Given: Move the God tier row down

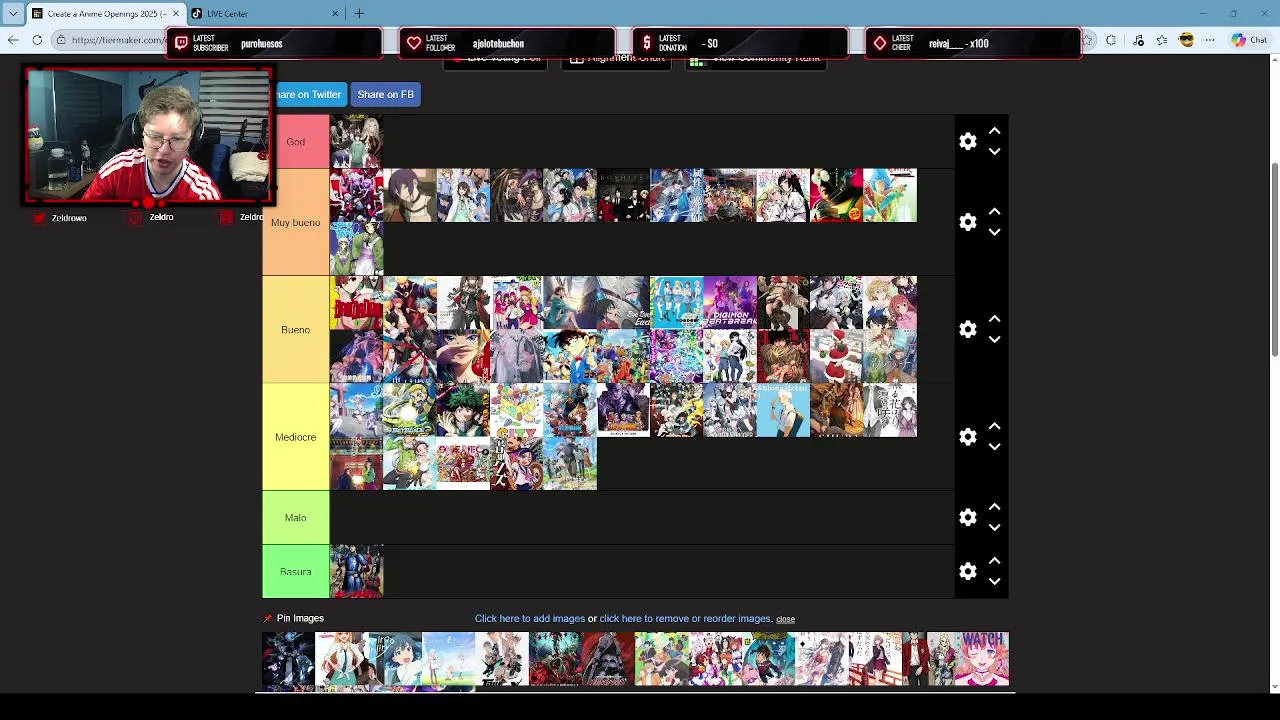Looking at the screenshot, I should (x=994, y=152).
